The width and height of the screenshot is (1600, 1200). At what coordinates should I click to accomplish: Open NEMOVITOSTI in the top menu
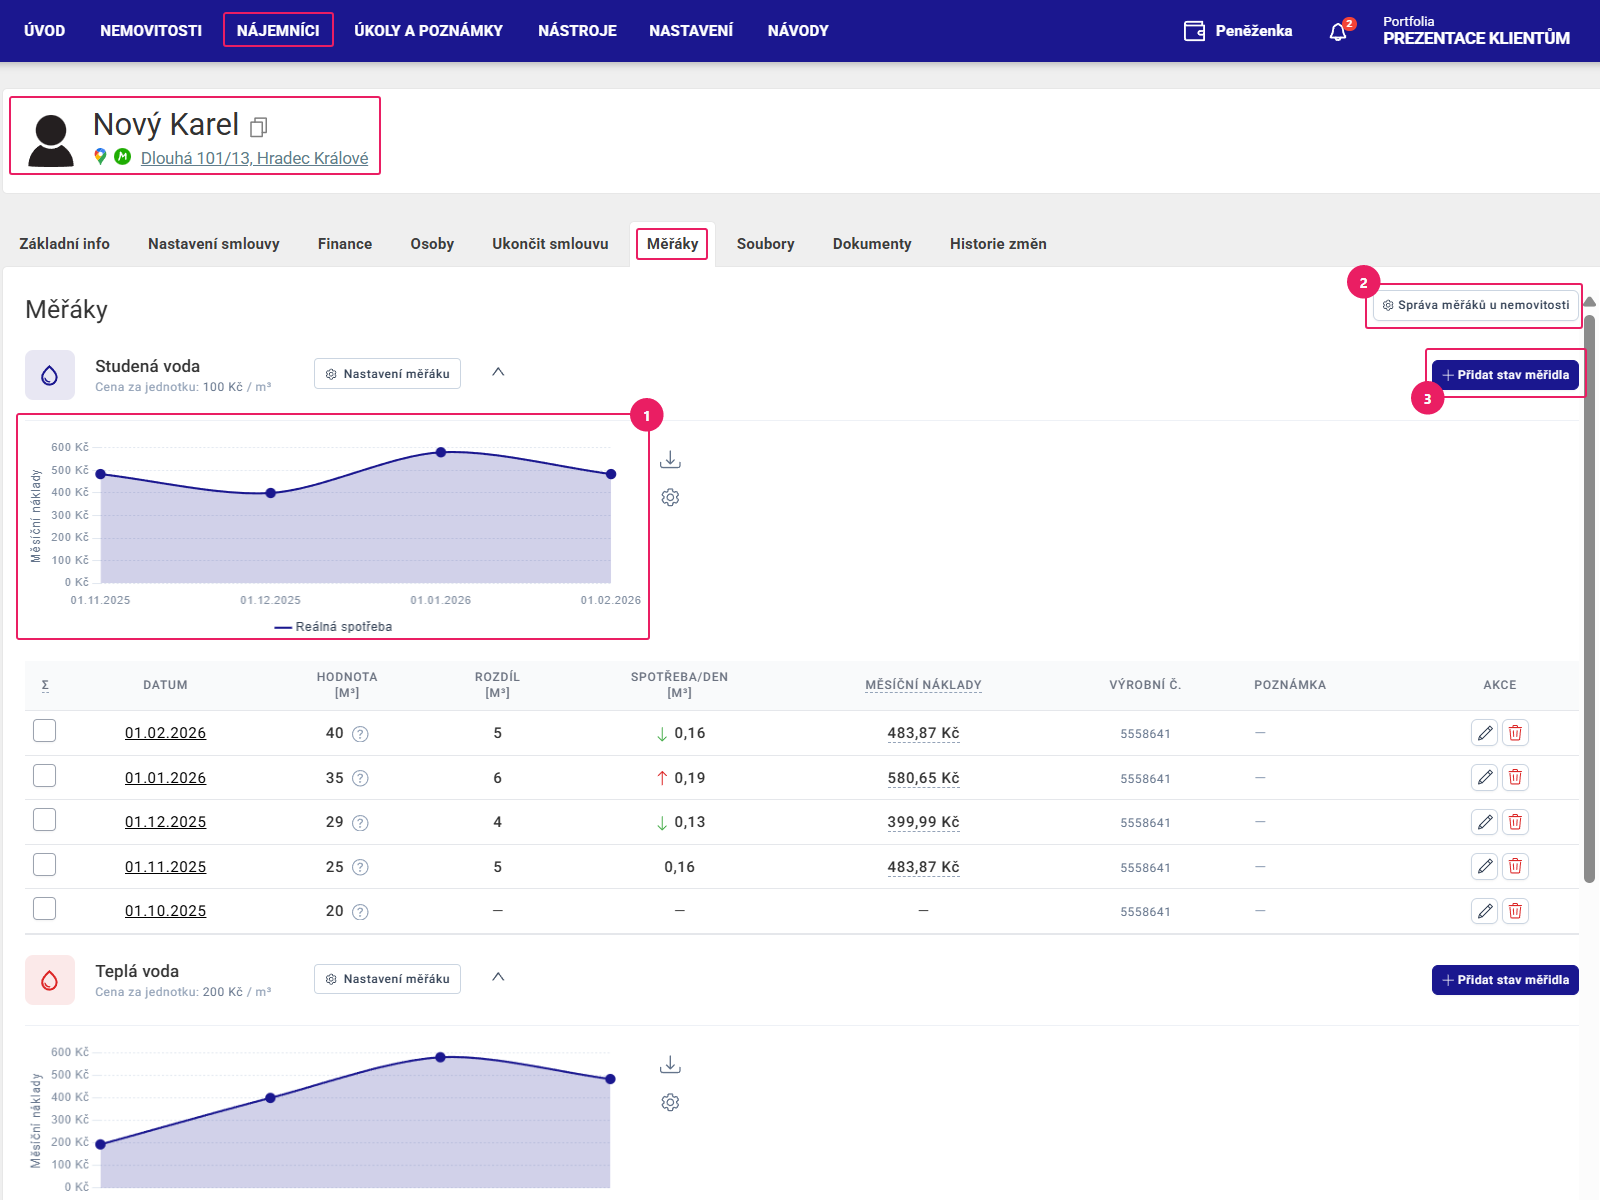[x=151, y=31]
